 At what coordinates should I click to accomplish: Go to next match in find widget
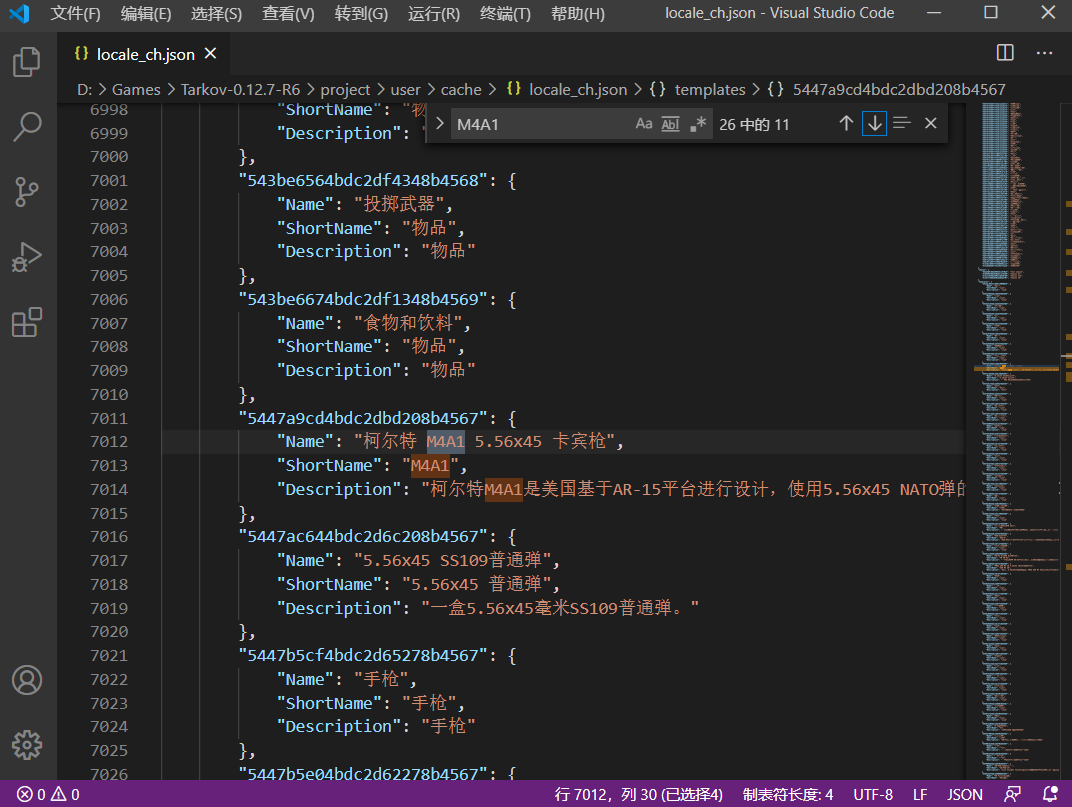click(874, 123)
